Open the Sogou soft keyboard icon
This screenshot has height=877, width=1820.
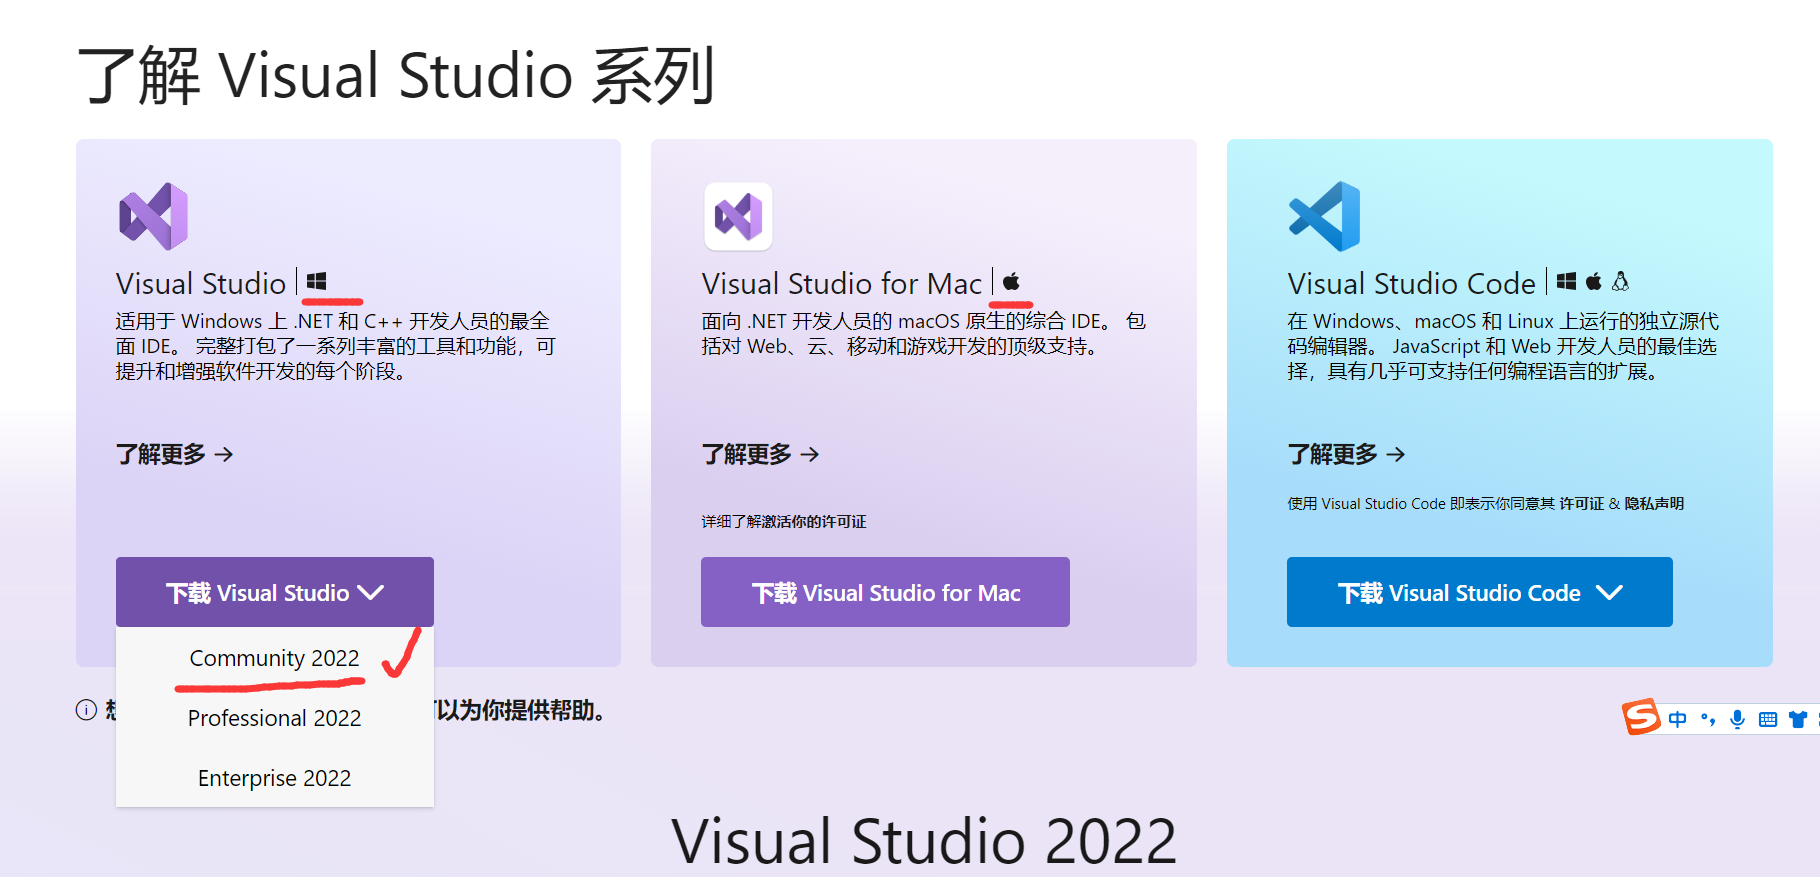[1768, 719]
